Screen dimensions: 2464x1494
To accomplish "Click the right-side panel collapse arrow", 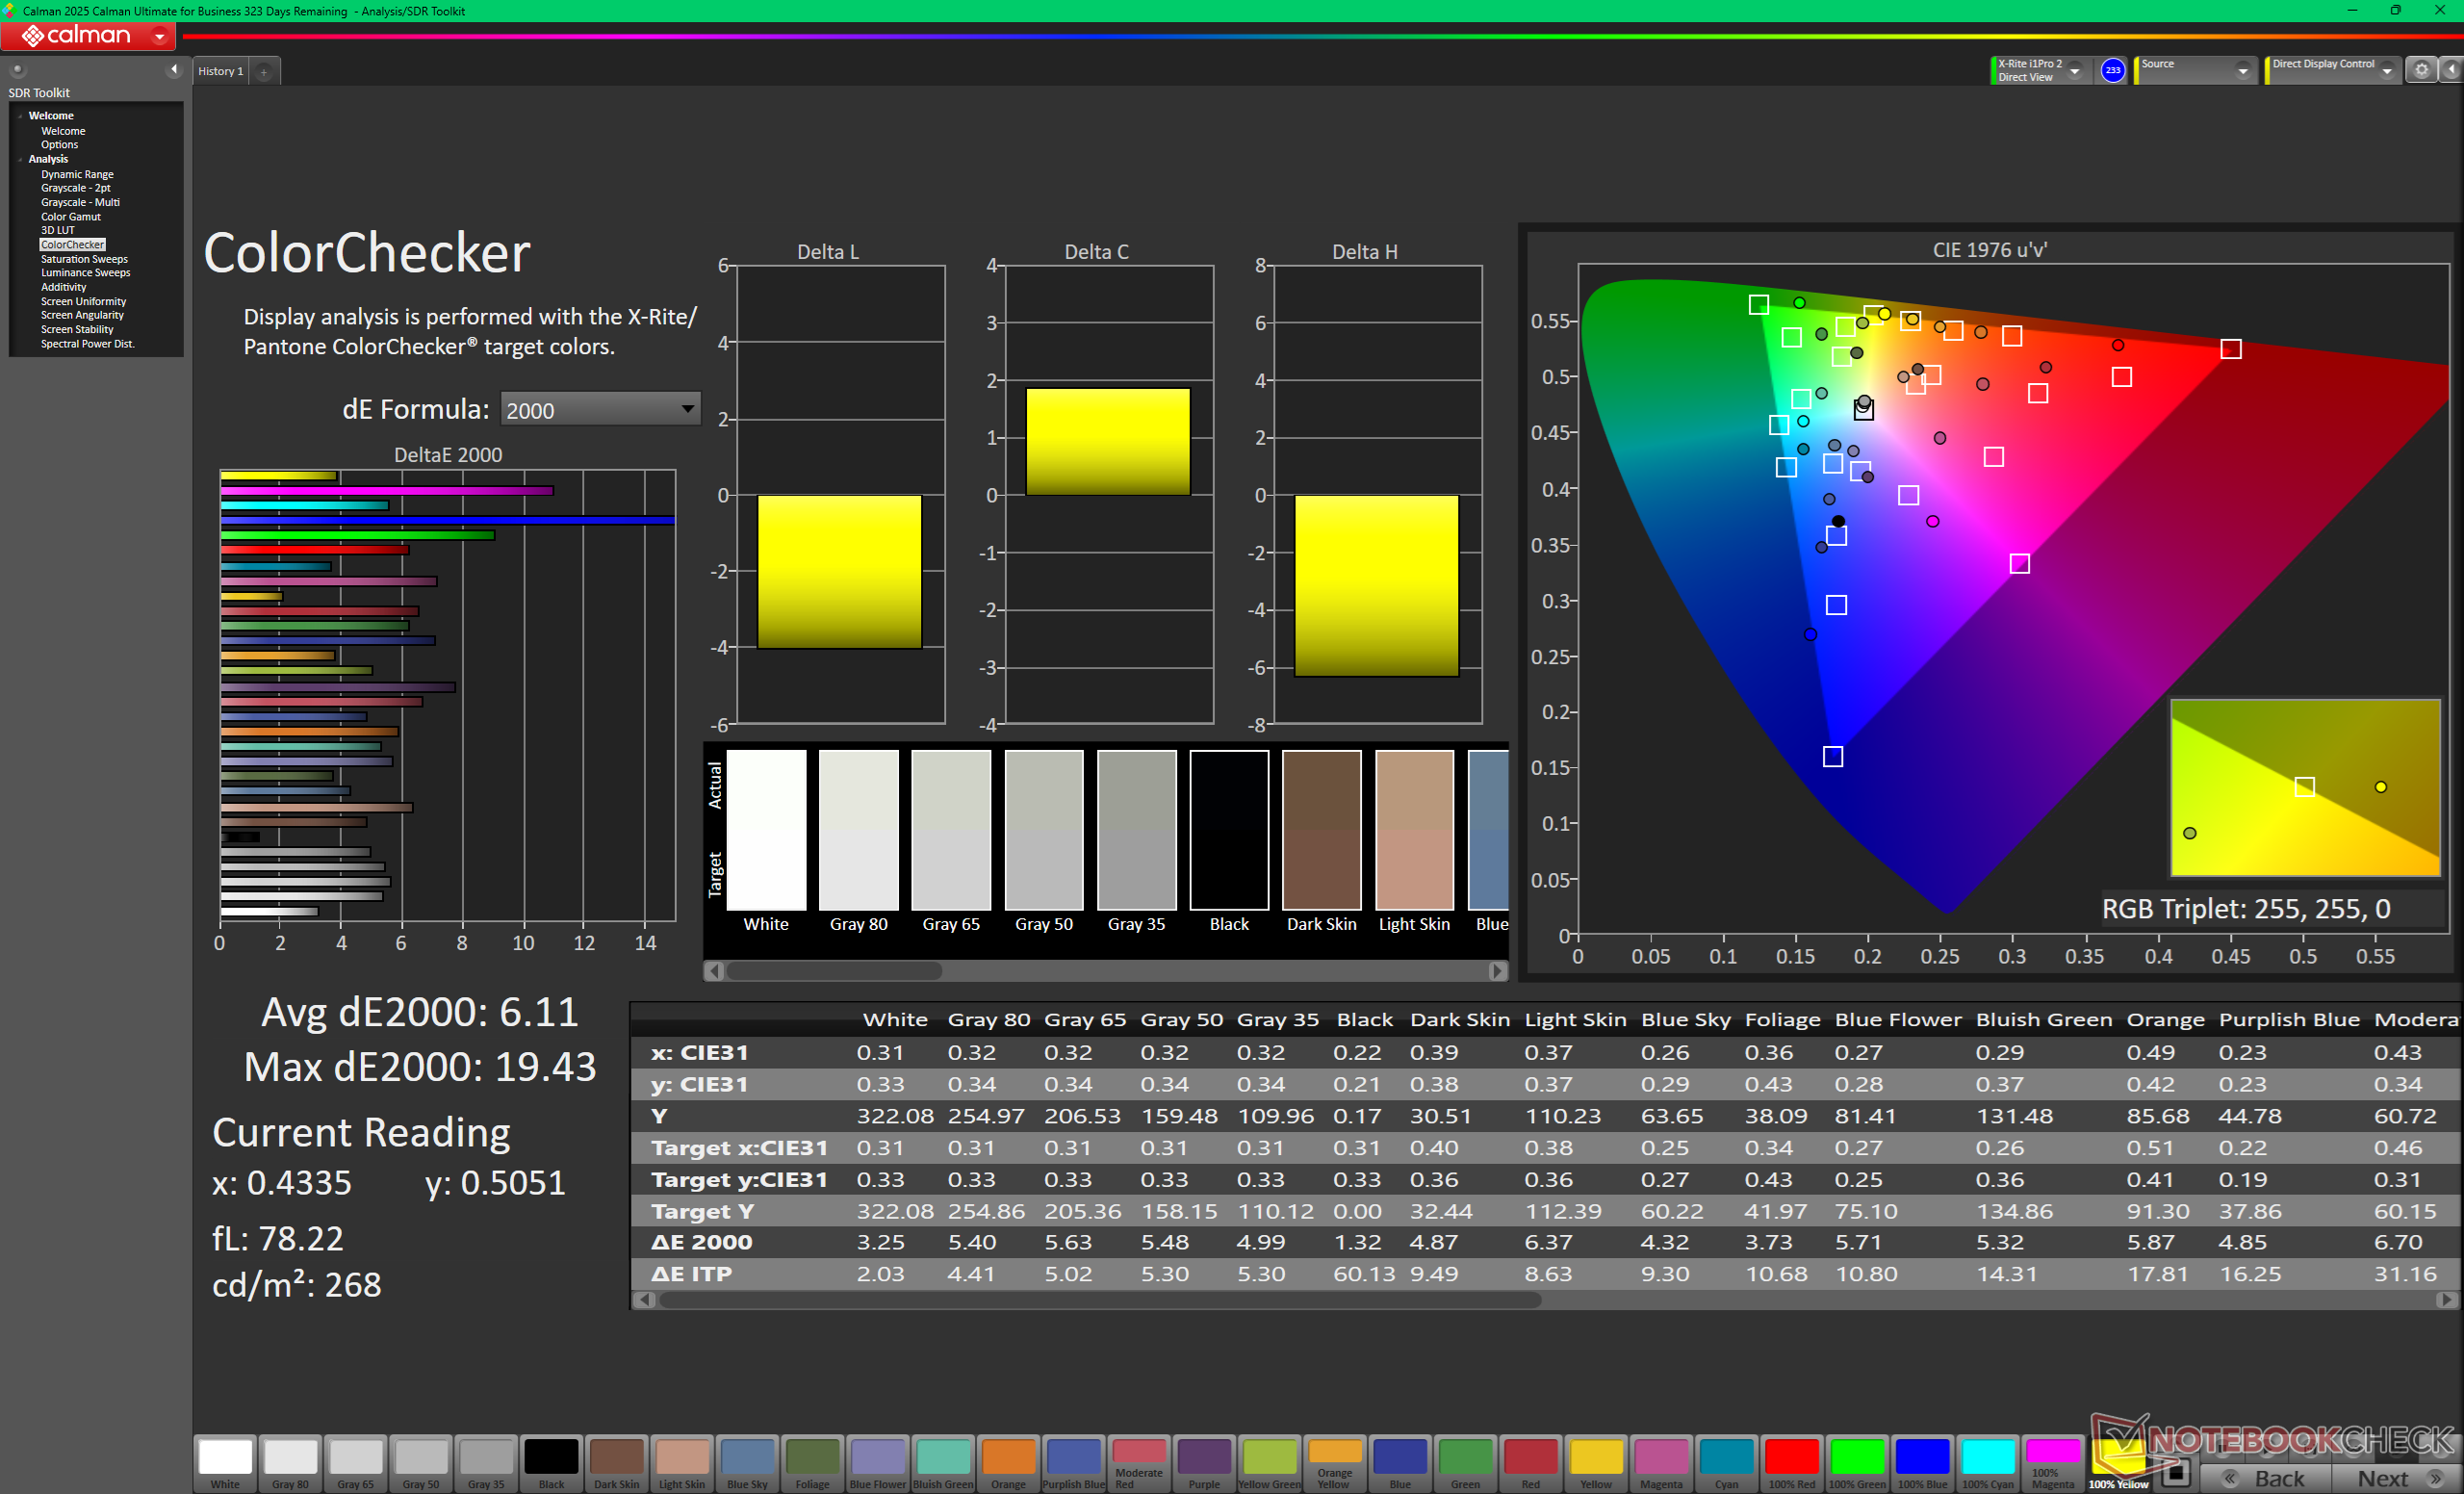I will pyautogui.click(x=2450, y=70).
